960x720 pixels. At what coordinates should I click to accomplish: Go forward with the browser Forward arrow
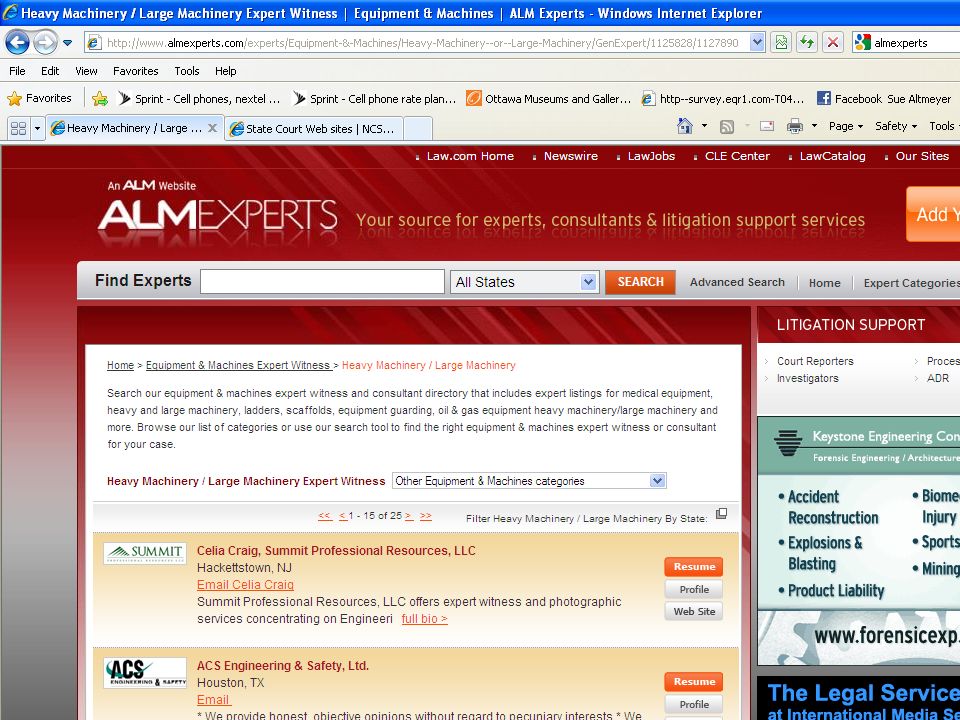(45, 43)
